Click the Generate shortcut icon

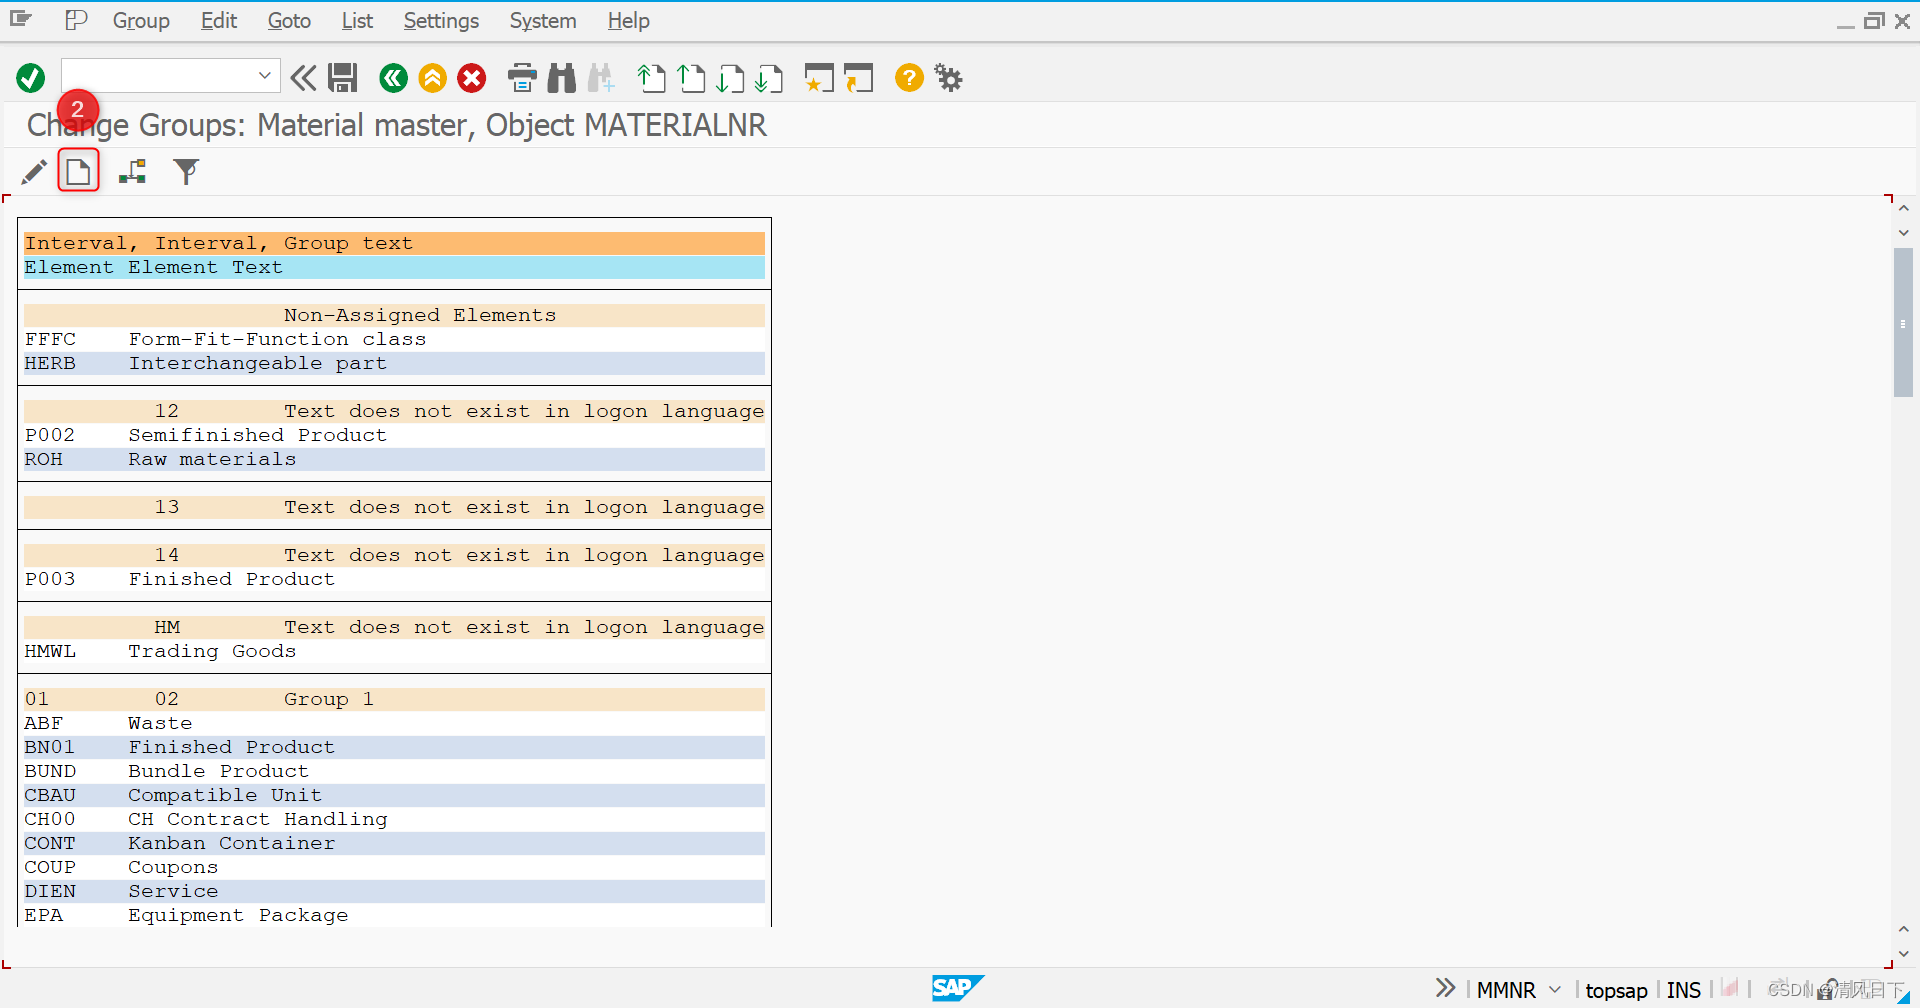click(x=858, y=78)
